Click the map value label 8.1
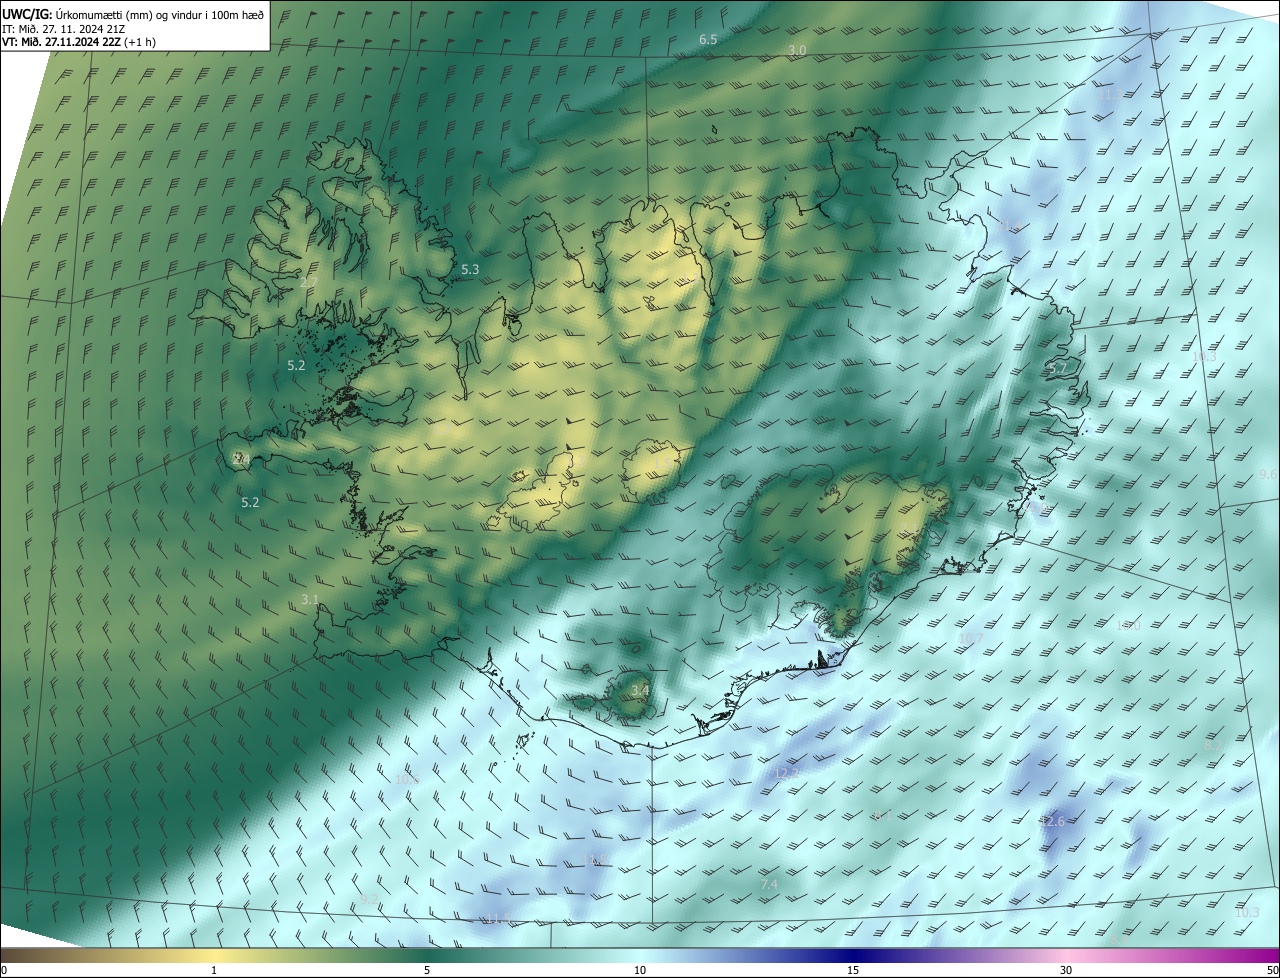This screenshot has width=1280, height=978. click(881, 817)
